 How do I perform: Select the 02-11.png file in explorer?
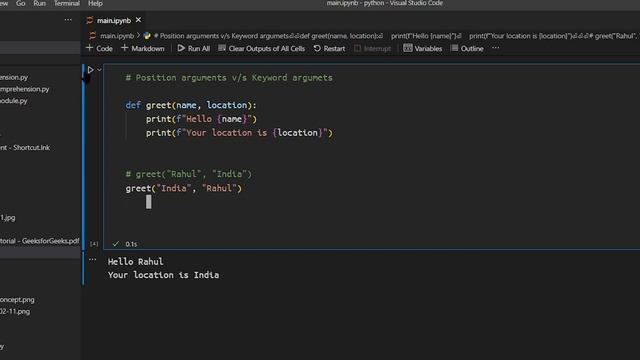click(15, 311)
